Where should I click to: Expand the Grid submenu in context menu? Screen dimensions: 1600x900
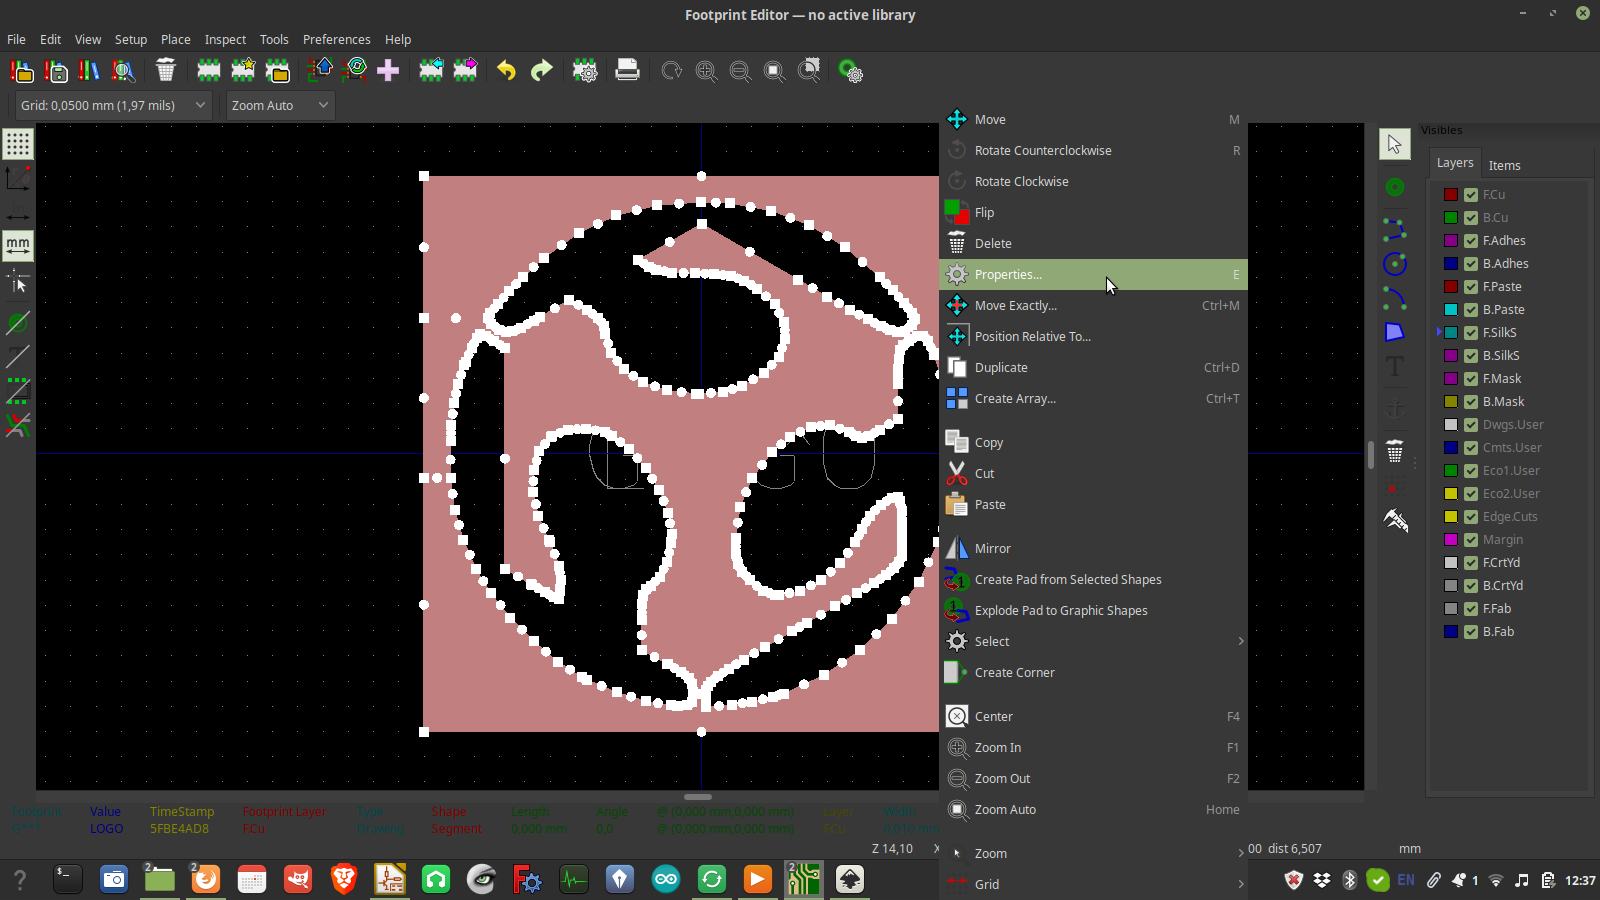[1093, 885]
